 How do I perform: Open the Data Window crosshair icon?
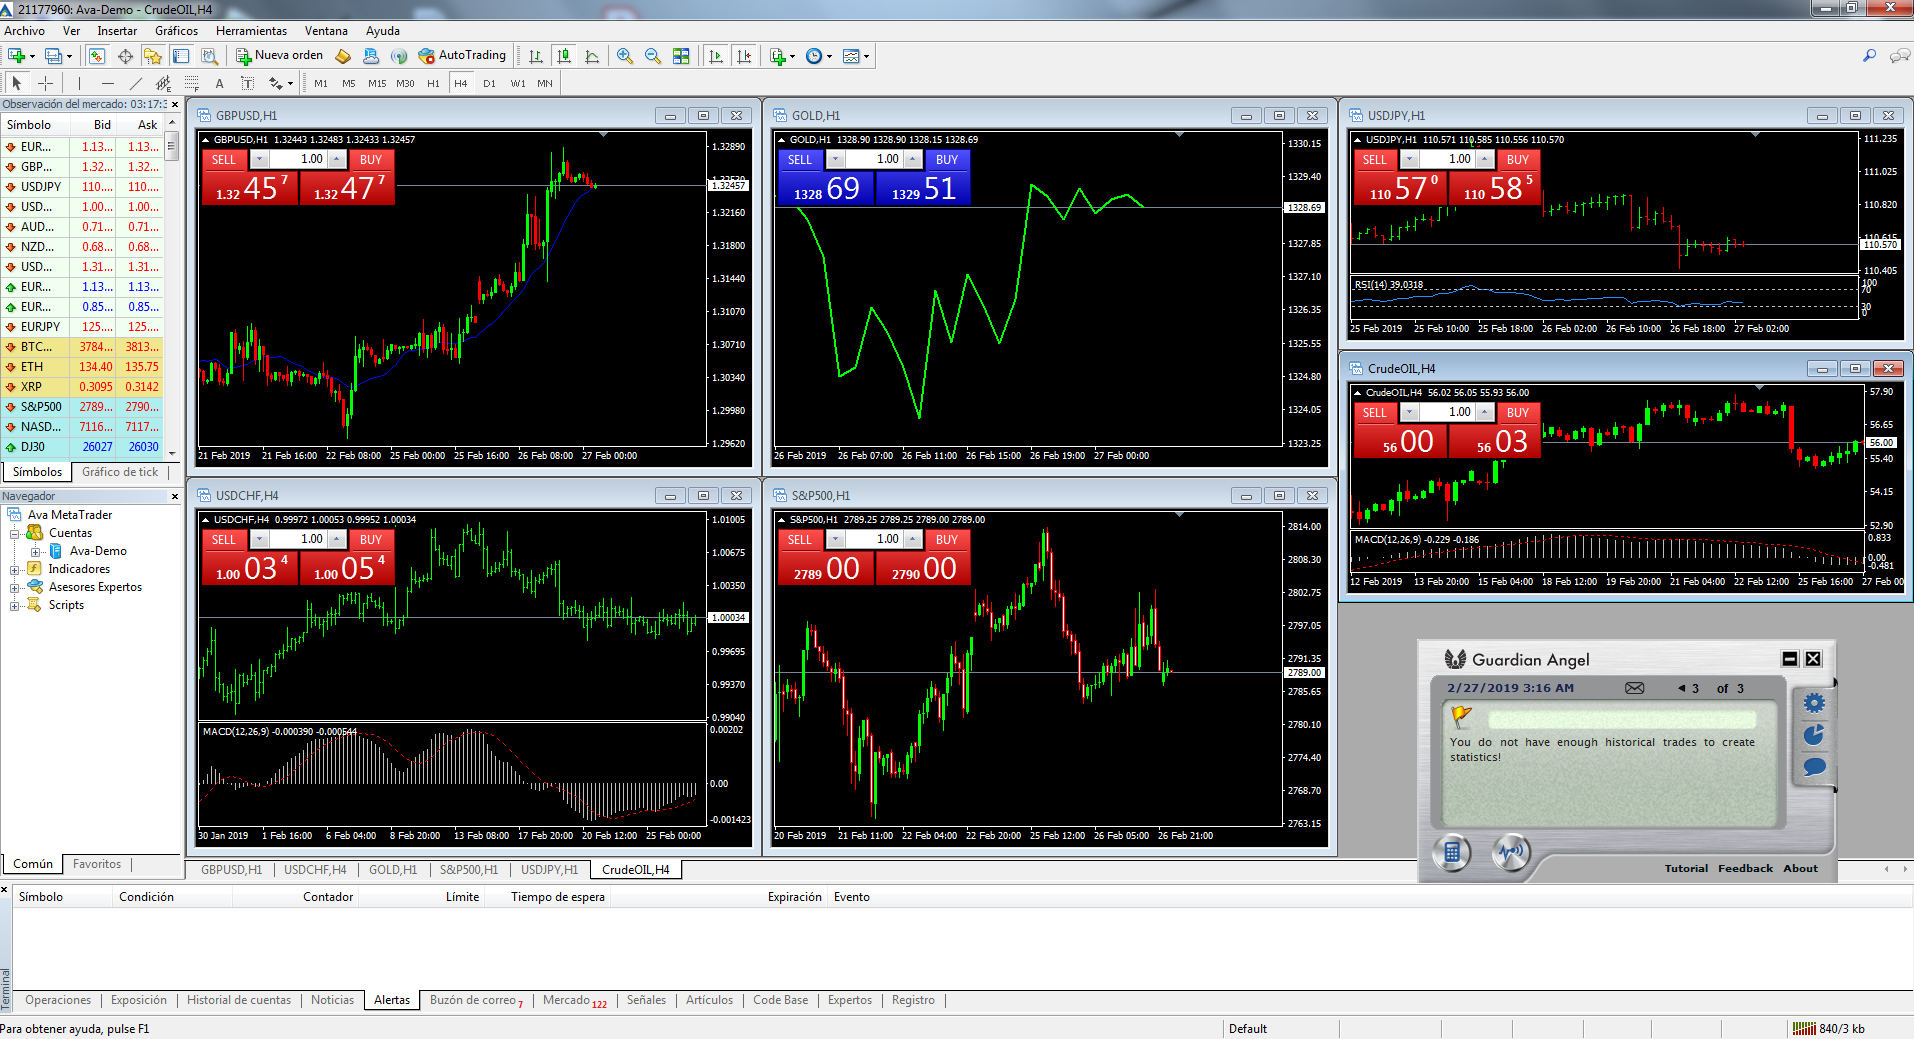(x=125, y=56)
